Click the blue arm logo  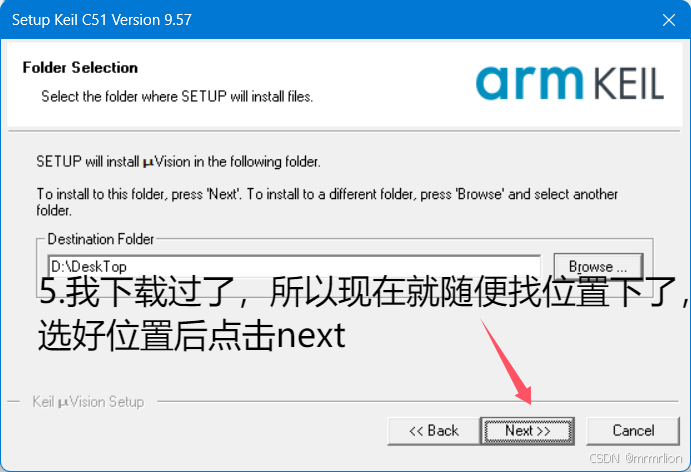coord(529,82)
